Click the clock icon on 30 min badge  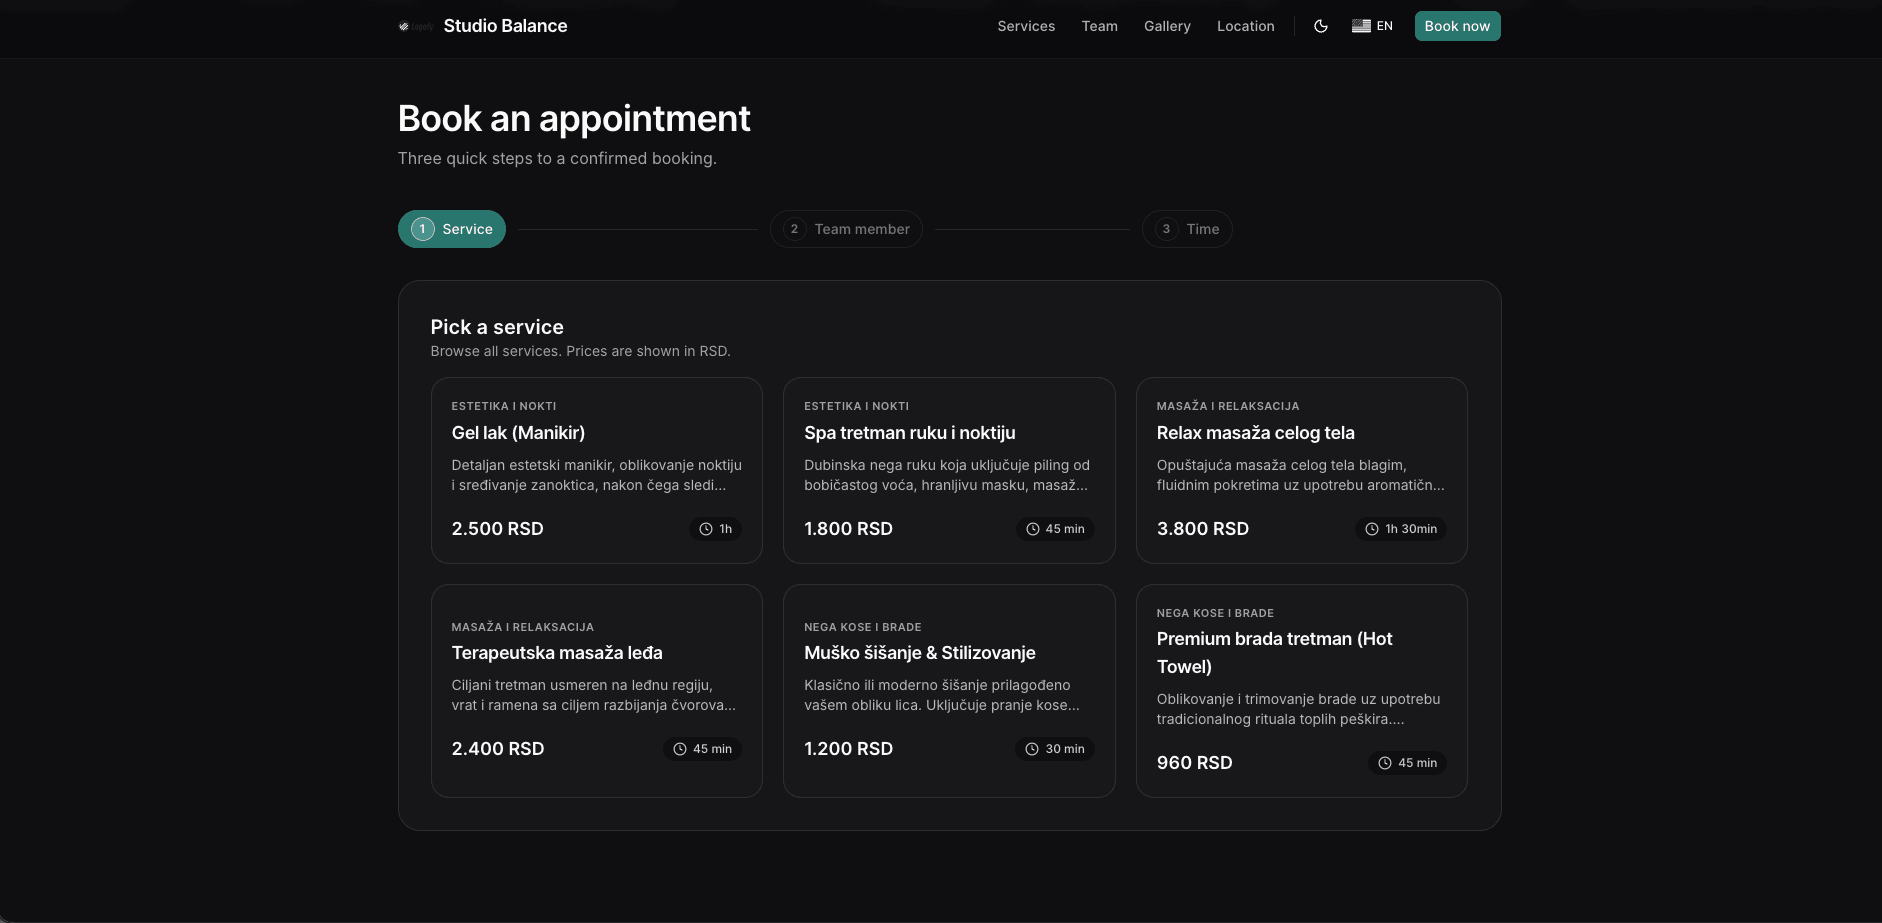(1032, 749)
